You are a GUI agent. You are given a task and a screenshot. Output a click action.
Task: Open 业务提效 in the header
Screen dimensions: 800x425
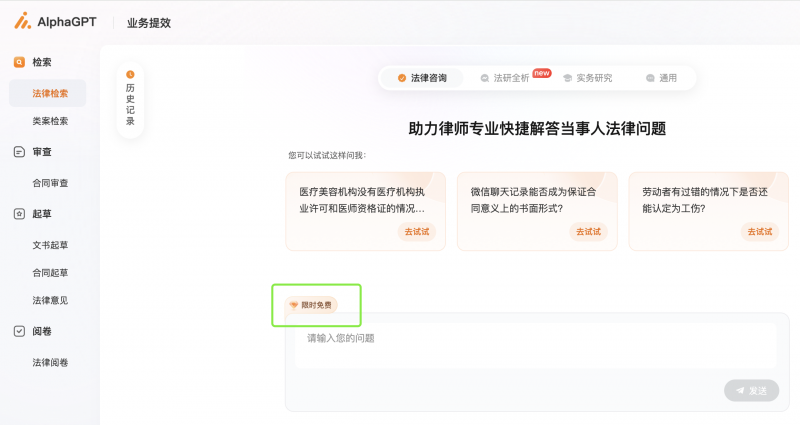(149, 23)
